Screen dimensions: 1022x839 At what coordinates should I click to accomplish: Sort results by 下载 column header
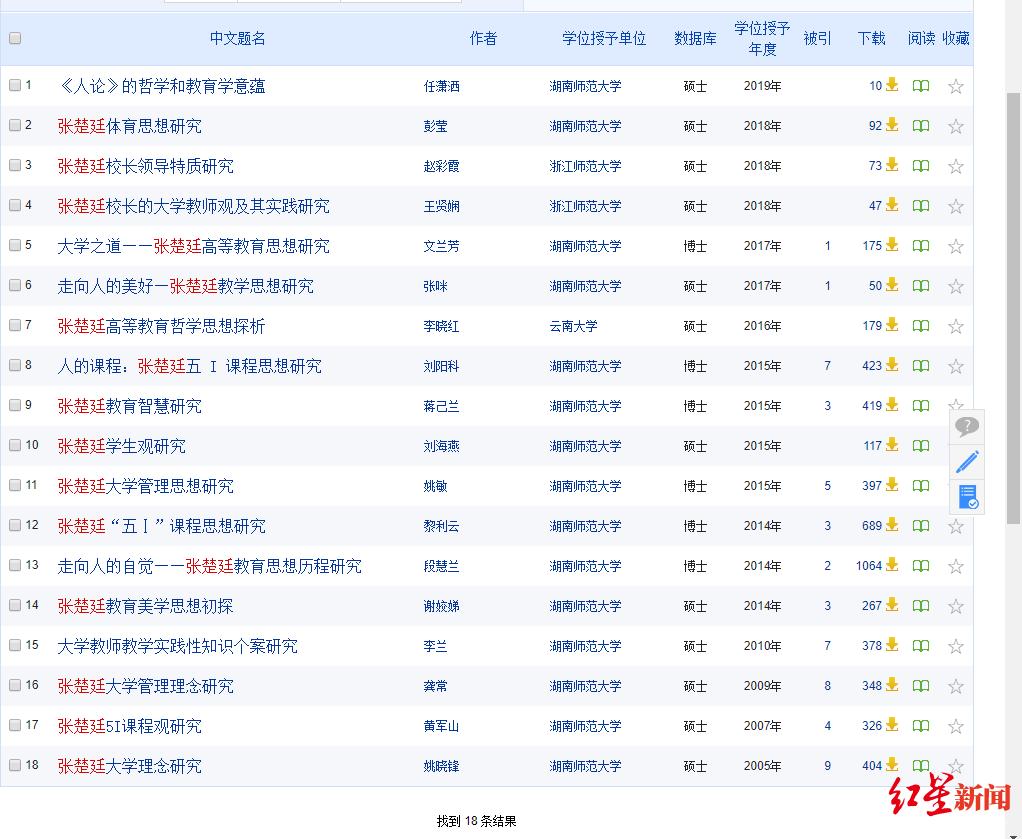point(871,38)
